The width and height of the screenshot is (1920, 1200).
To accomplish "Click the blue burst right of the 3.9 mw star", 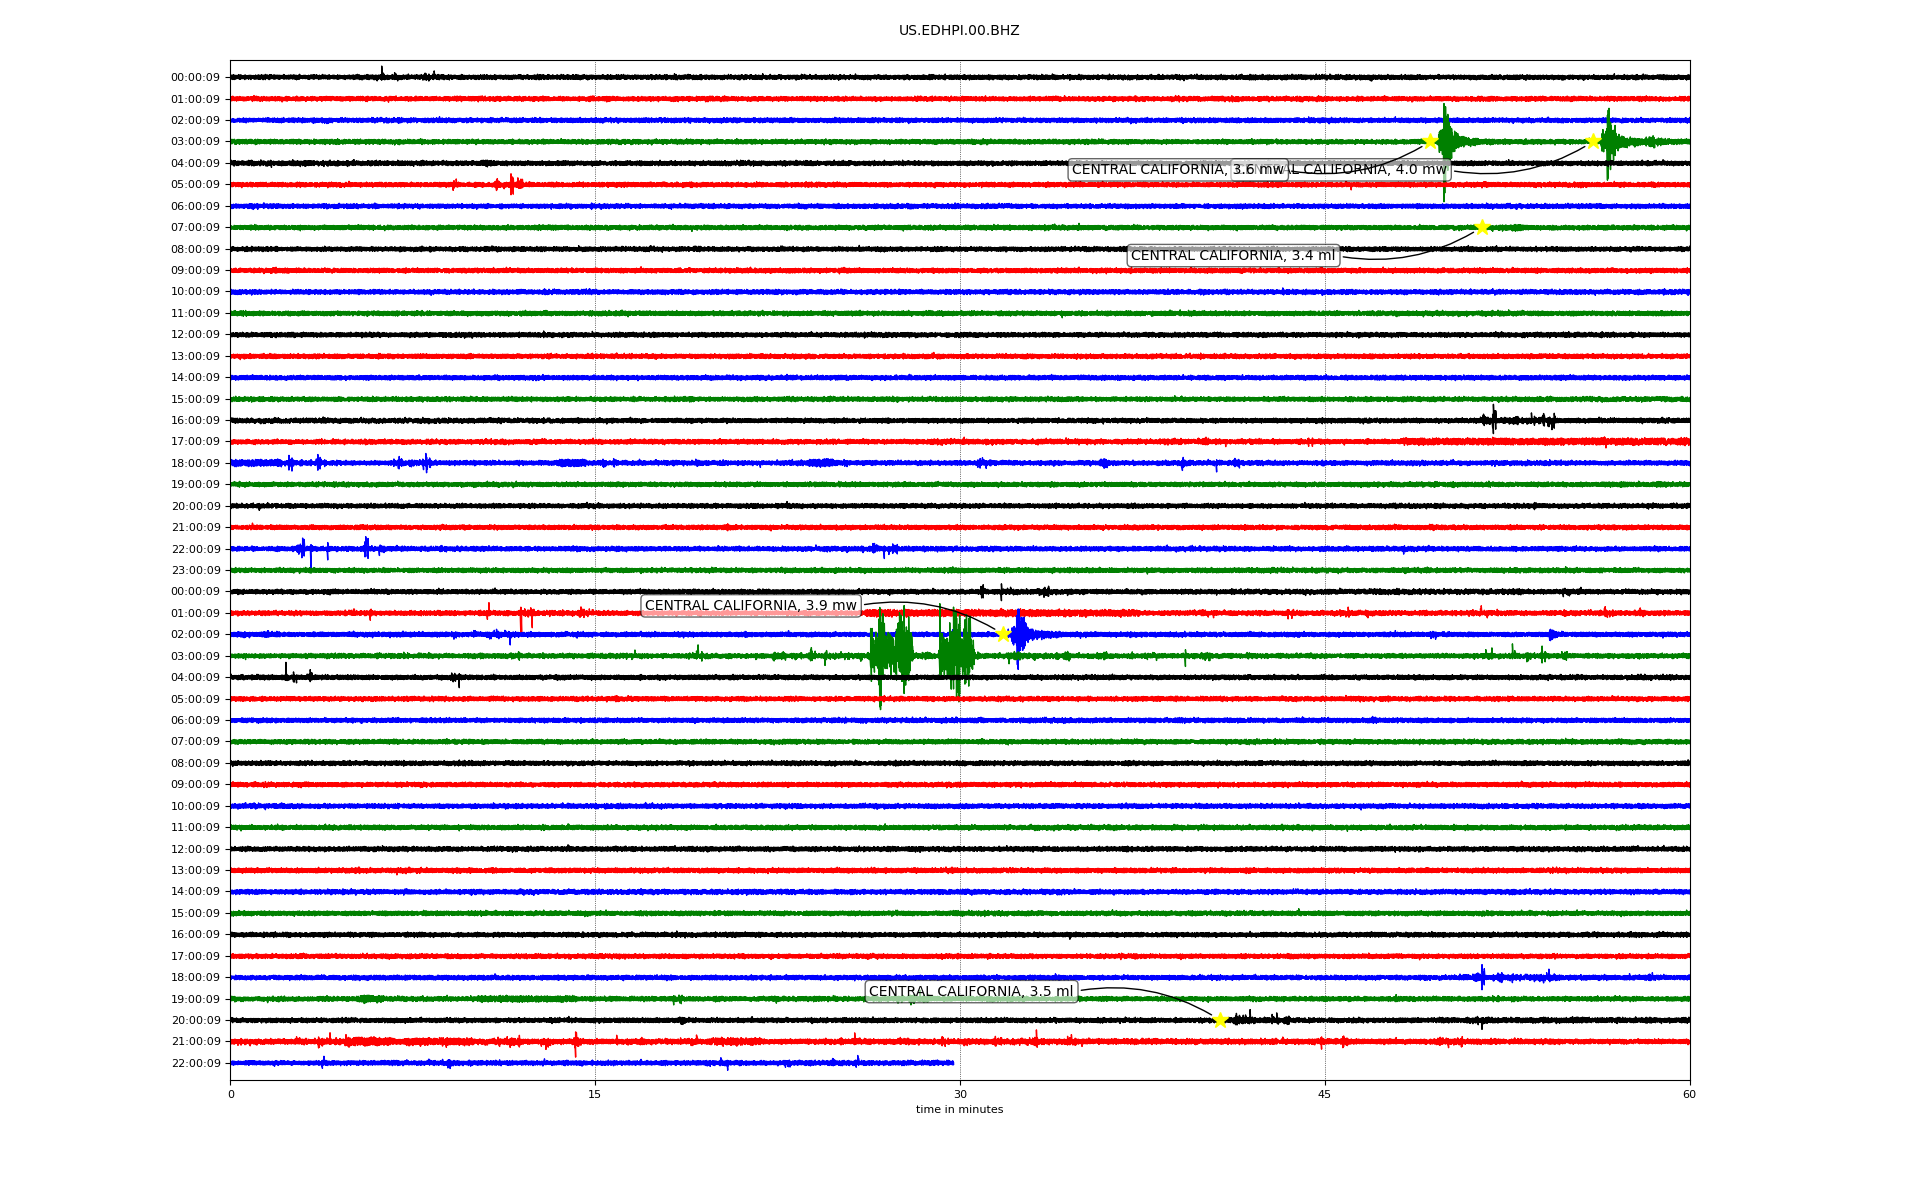I will click(x=1020, y=634).
